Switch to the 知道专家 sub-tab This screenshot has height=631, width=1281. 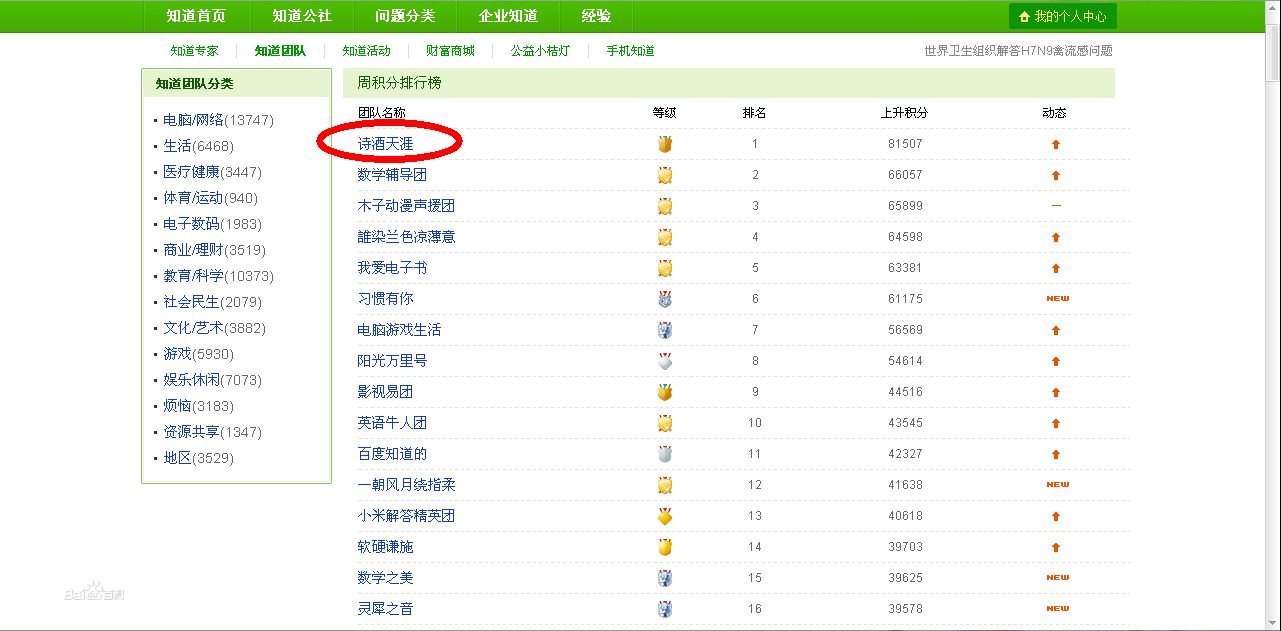coord(194,51)
